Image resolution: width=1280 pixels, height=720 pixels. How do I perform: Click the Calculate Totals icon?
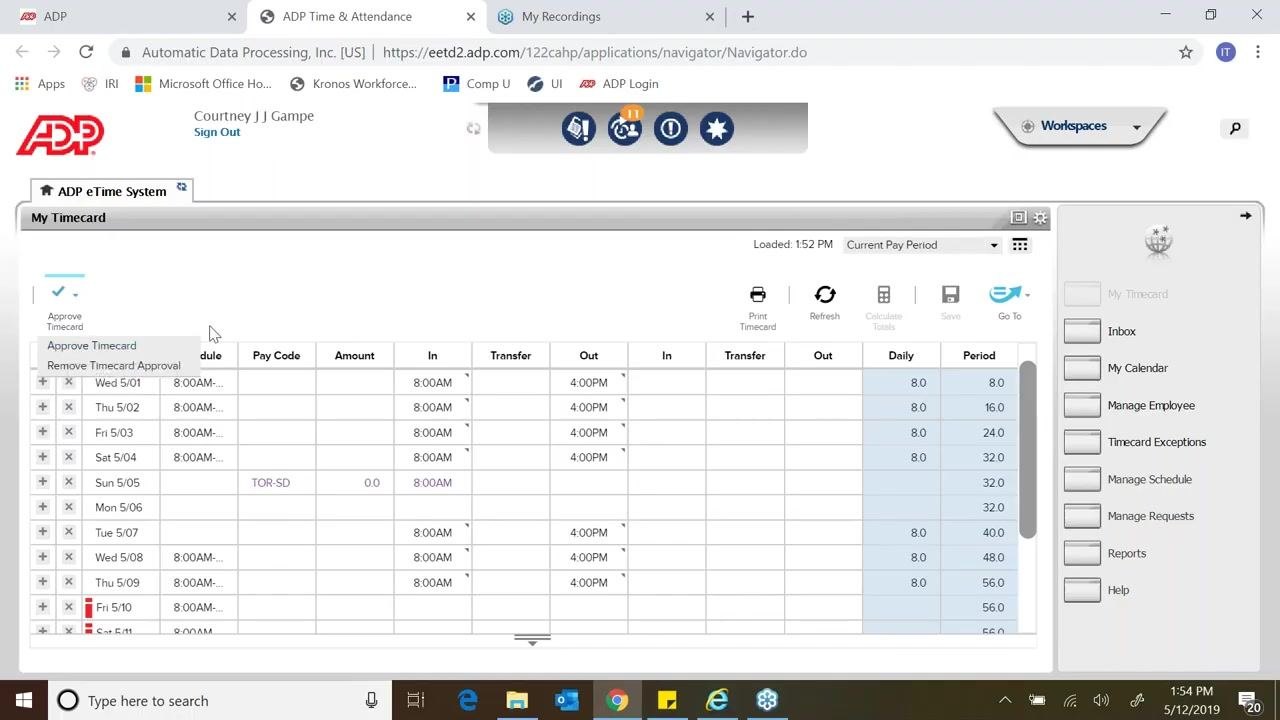884,294
